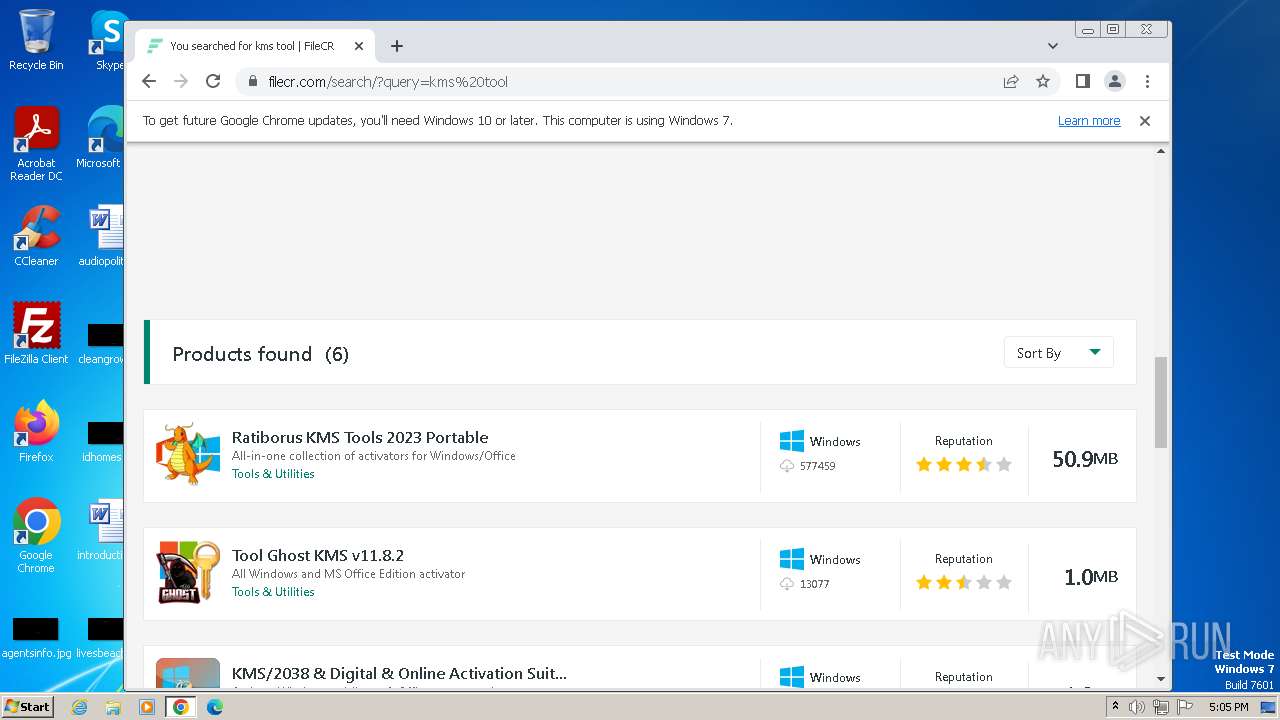Open Skype desktop shortcut
Viewport: 1280px width, 720px height.
(x=108, y=40)
